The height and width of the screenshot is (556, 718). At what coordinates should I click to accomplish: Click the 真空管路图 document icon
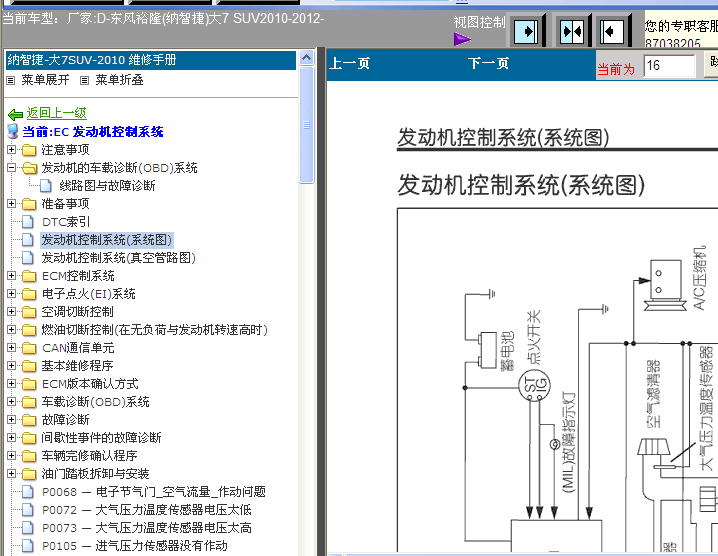point(28,258)
